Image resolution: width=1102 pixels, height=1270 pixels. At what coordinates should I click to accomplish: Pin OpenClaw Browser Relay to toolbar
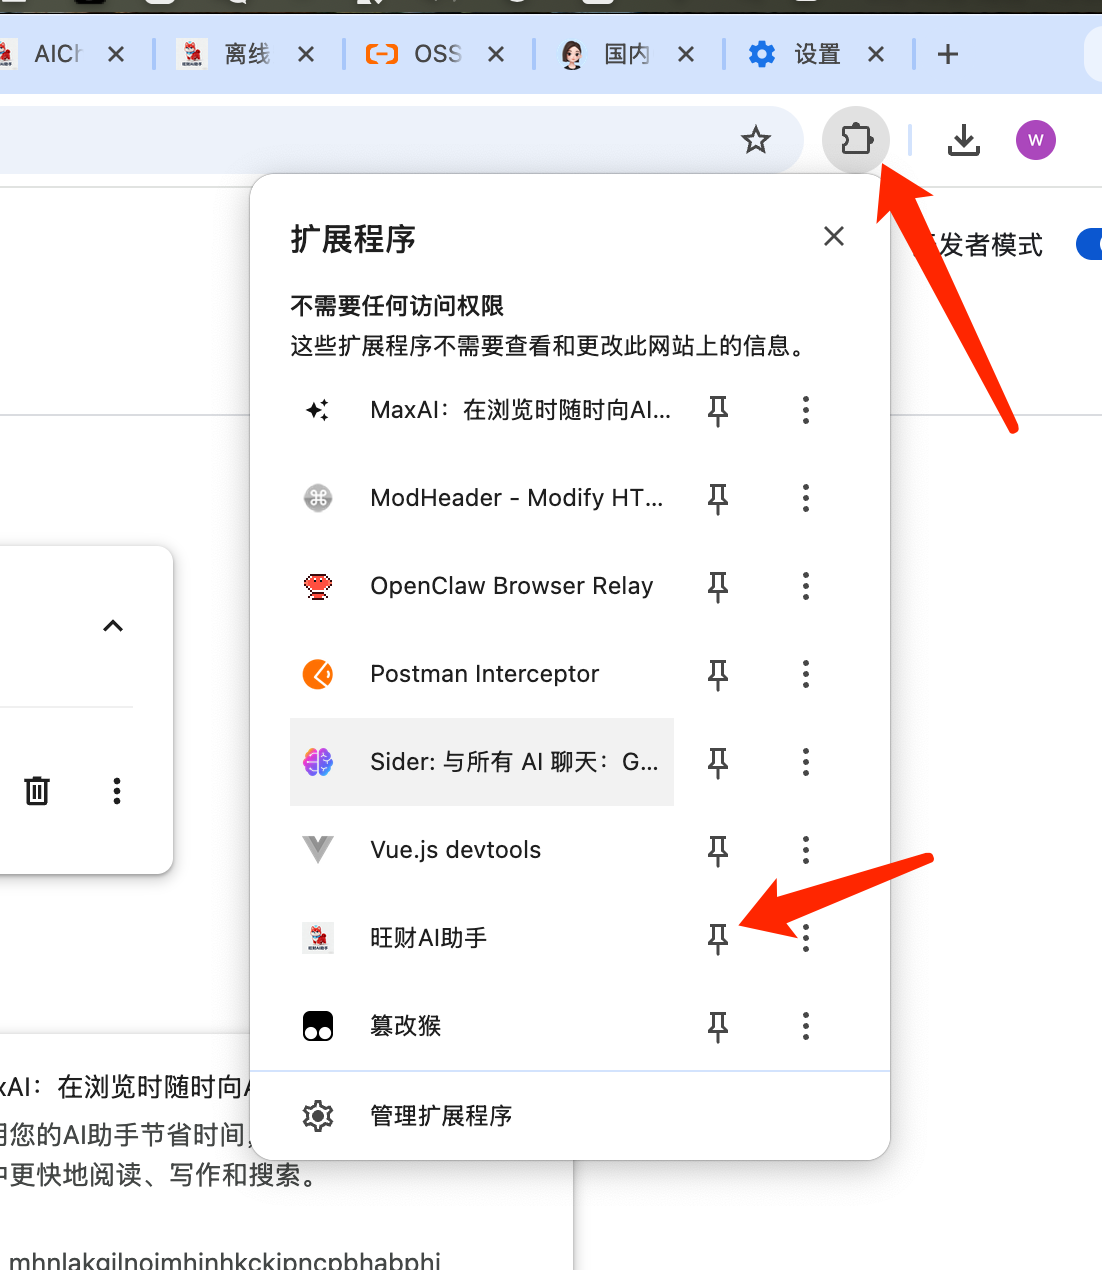coord(718,586)
